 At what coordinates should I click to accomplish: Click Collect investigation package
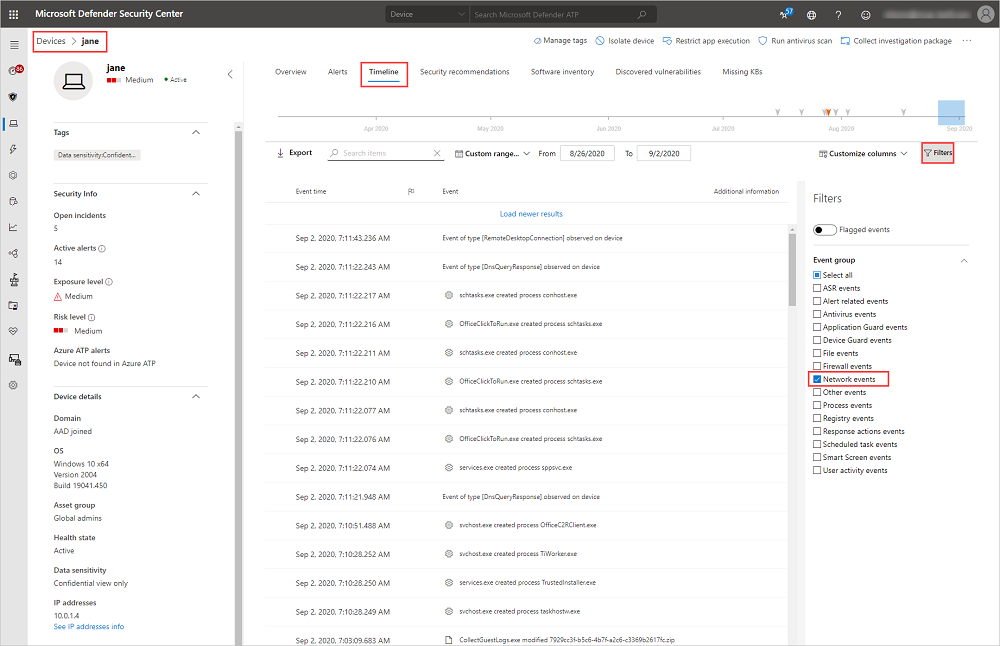pyautogui.click(x=896, y=41)
